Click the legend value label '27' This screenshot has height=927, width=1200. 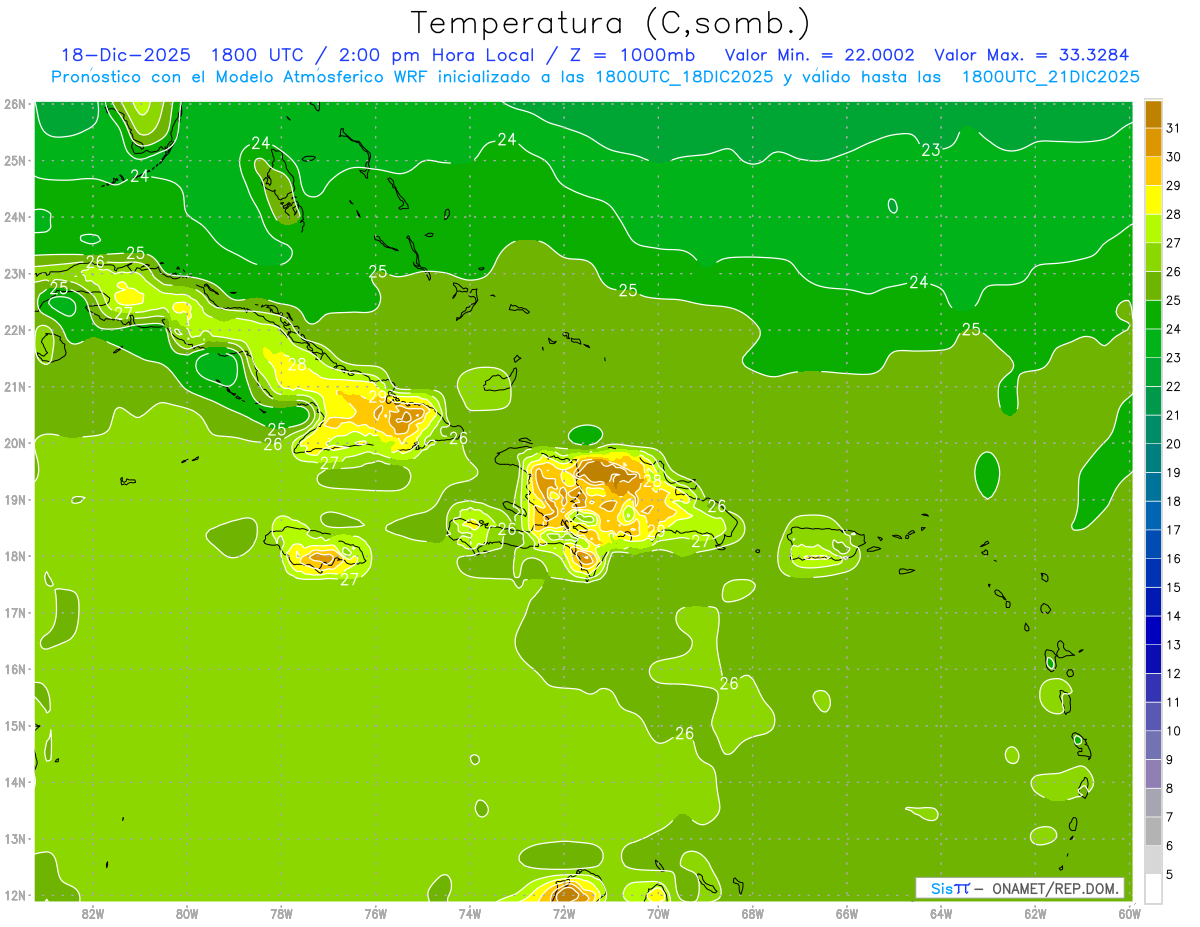click(1173, 243)
